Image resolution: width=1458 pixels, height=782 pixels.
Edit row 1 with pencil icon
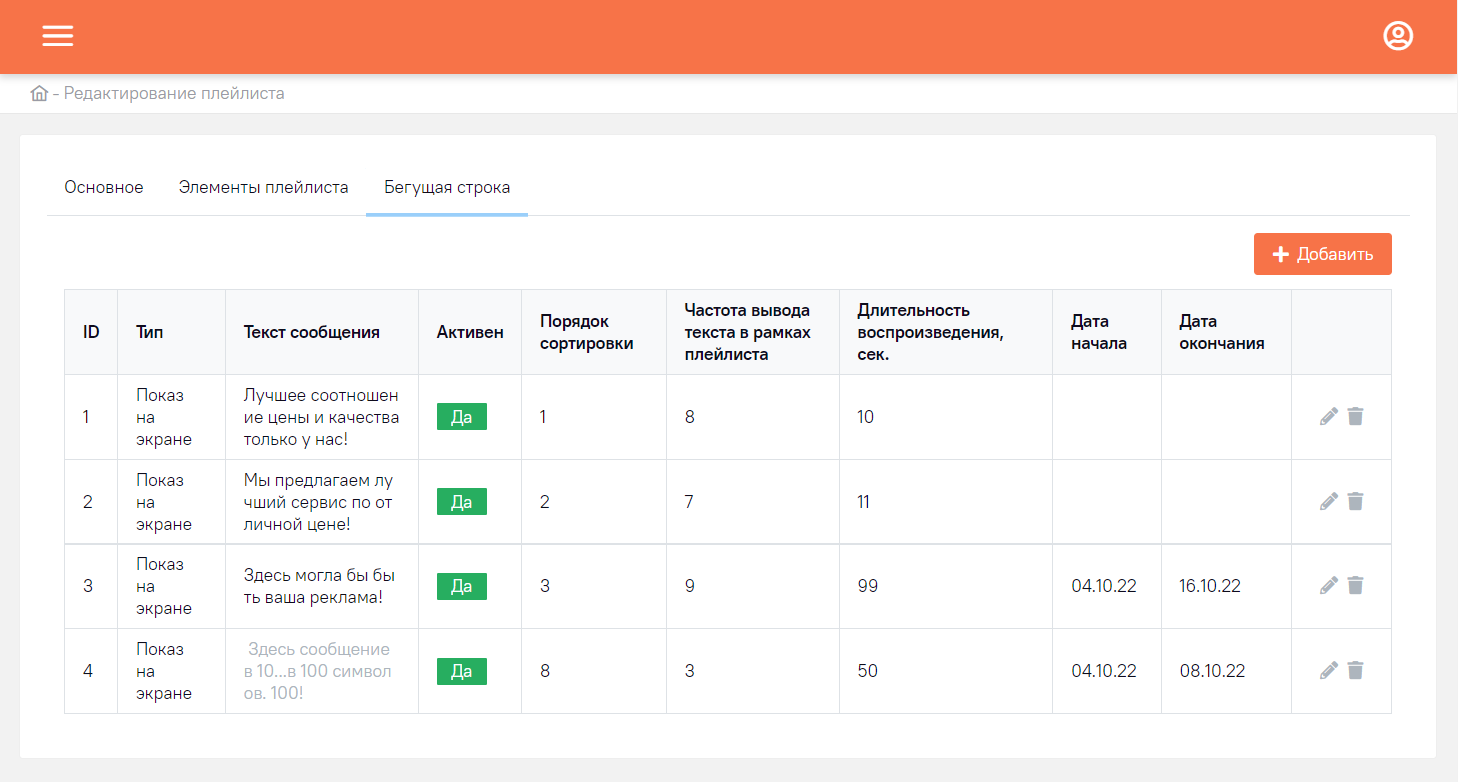click(1328, 416)
